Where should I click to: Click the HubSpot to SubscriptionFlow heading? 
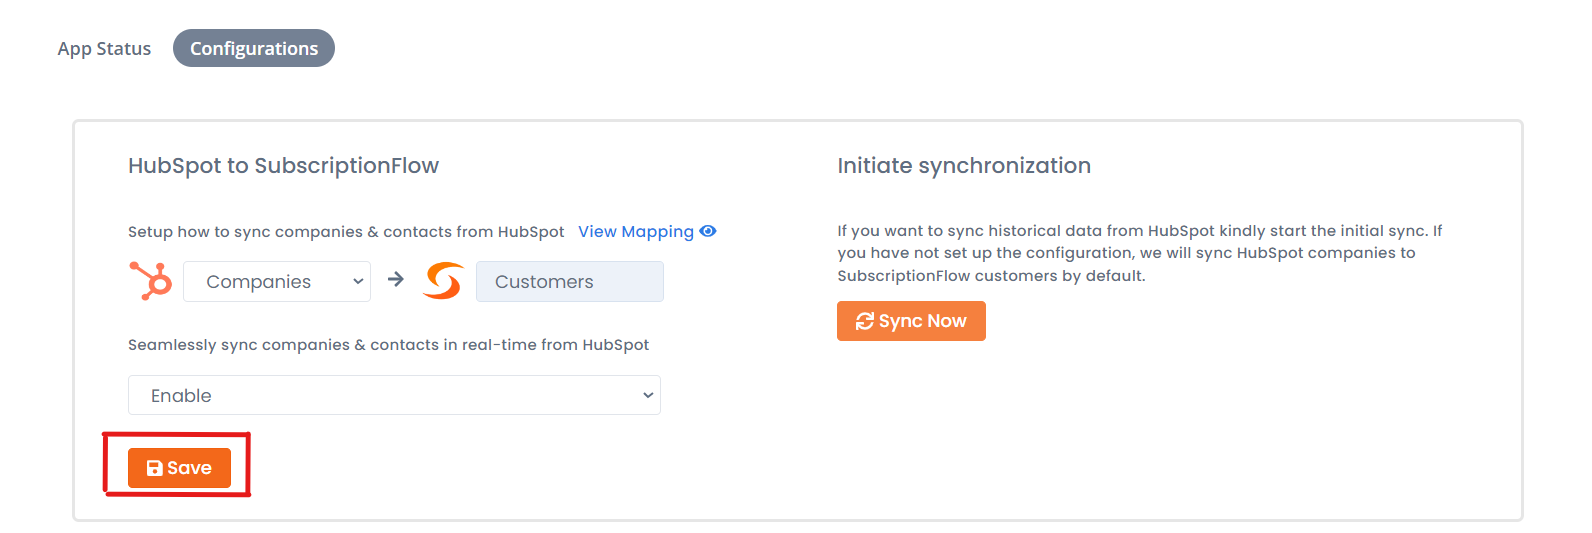point(283,166)
